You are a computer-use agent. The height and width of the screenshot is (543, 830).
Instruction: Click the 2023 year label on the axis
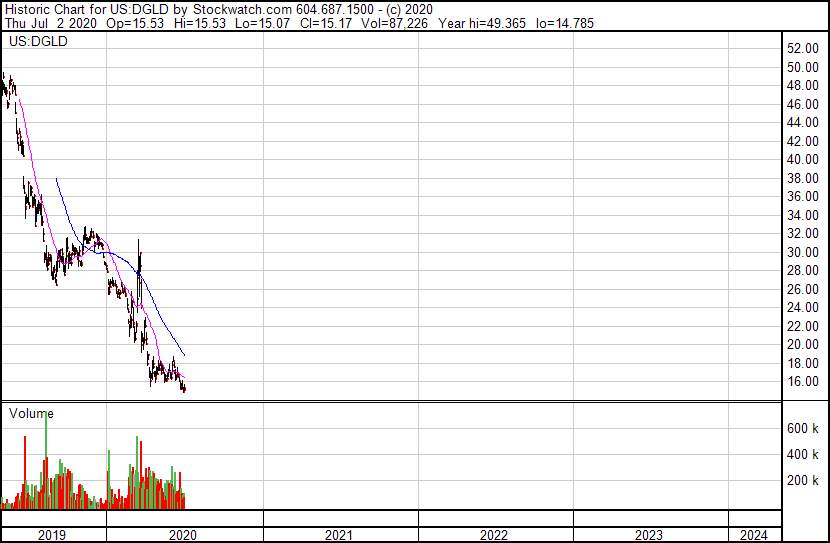648,535
